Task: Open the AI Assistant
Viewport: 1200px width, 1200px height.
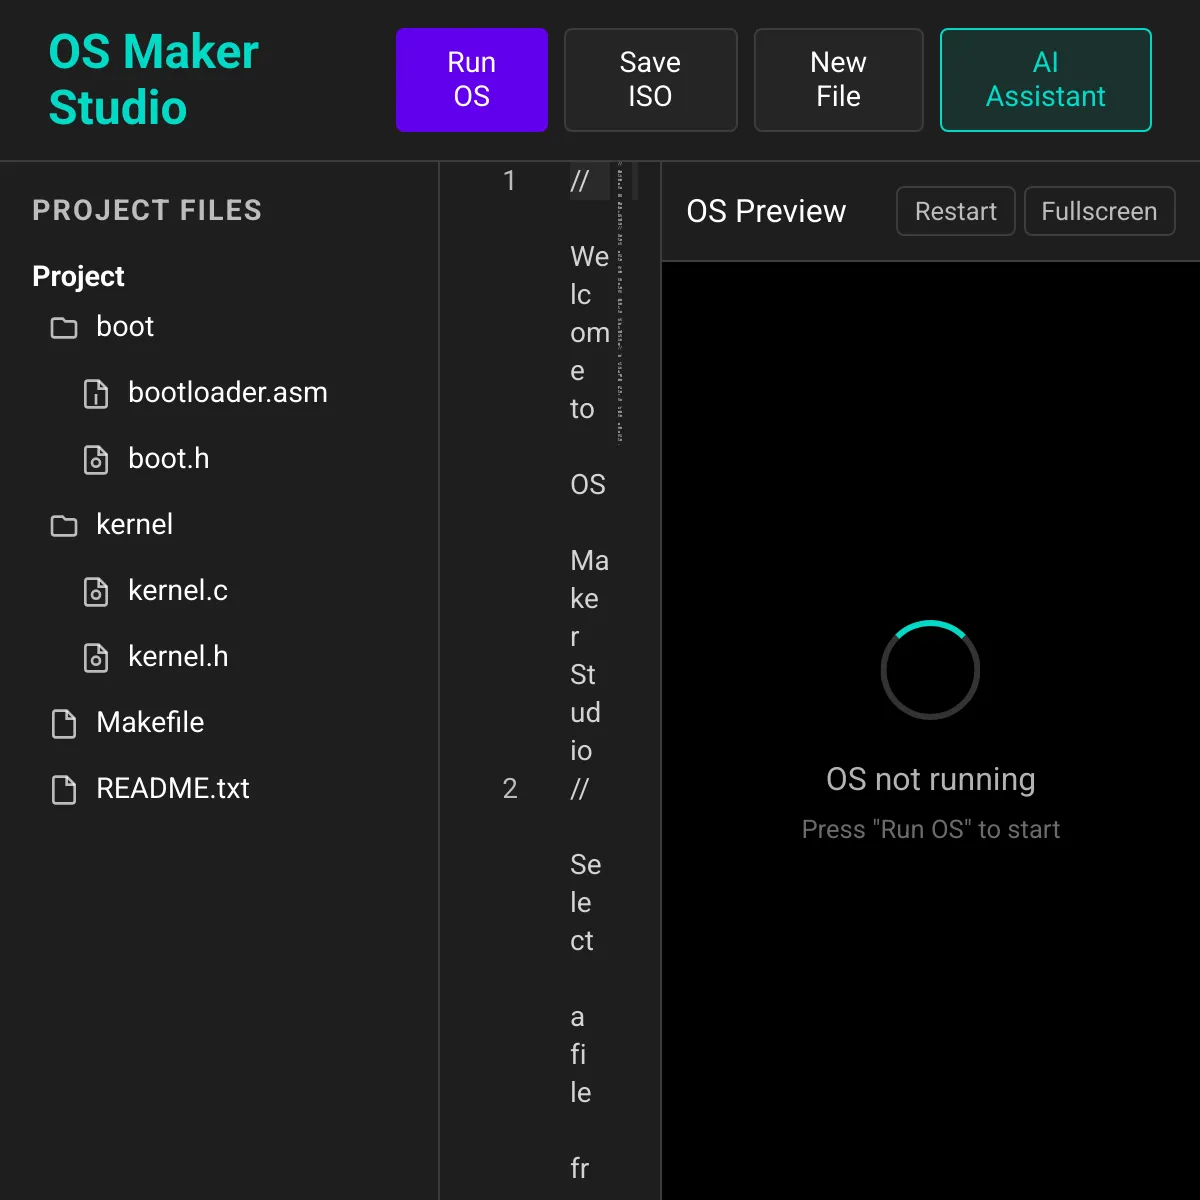Action: click(x=1045, y=80)
